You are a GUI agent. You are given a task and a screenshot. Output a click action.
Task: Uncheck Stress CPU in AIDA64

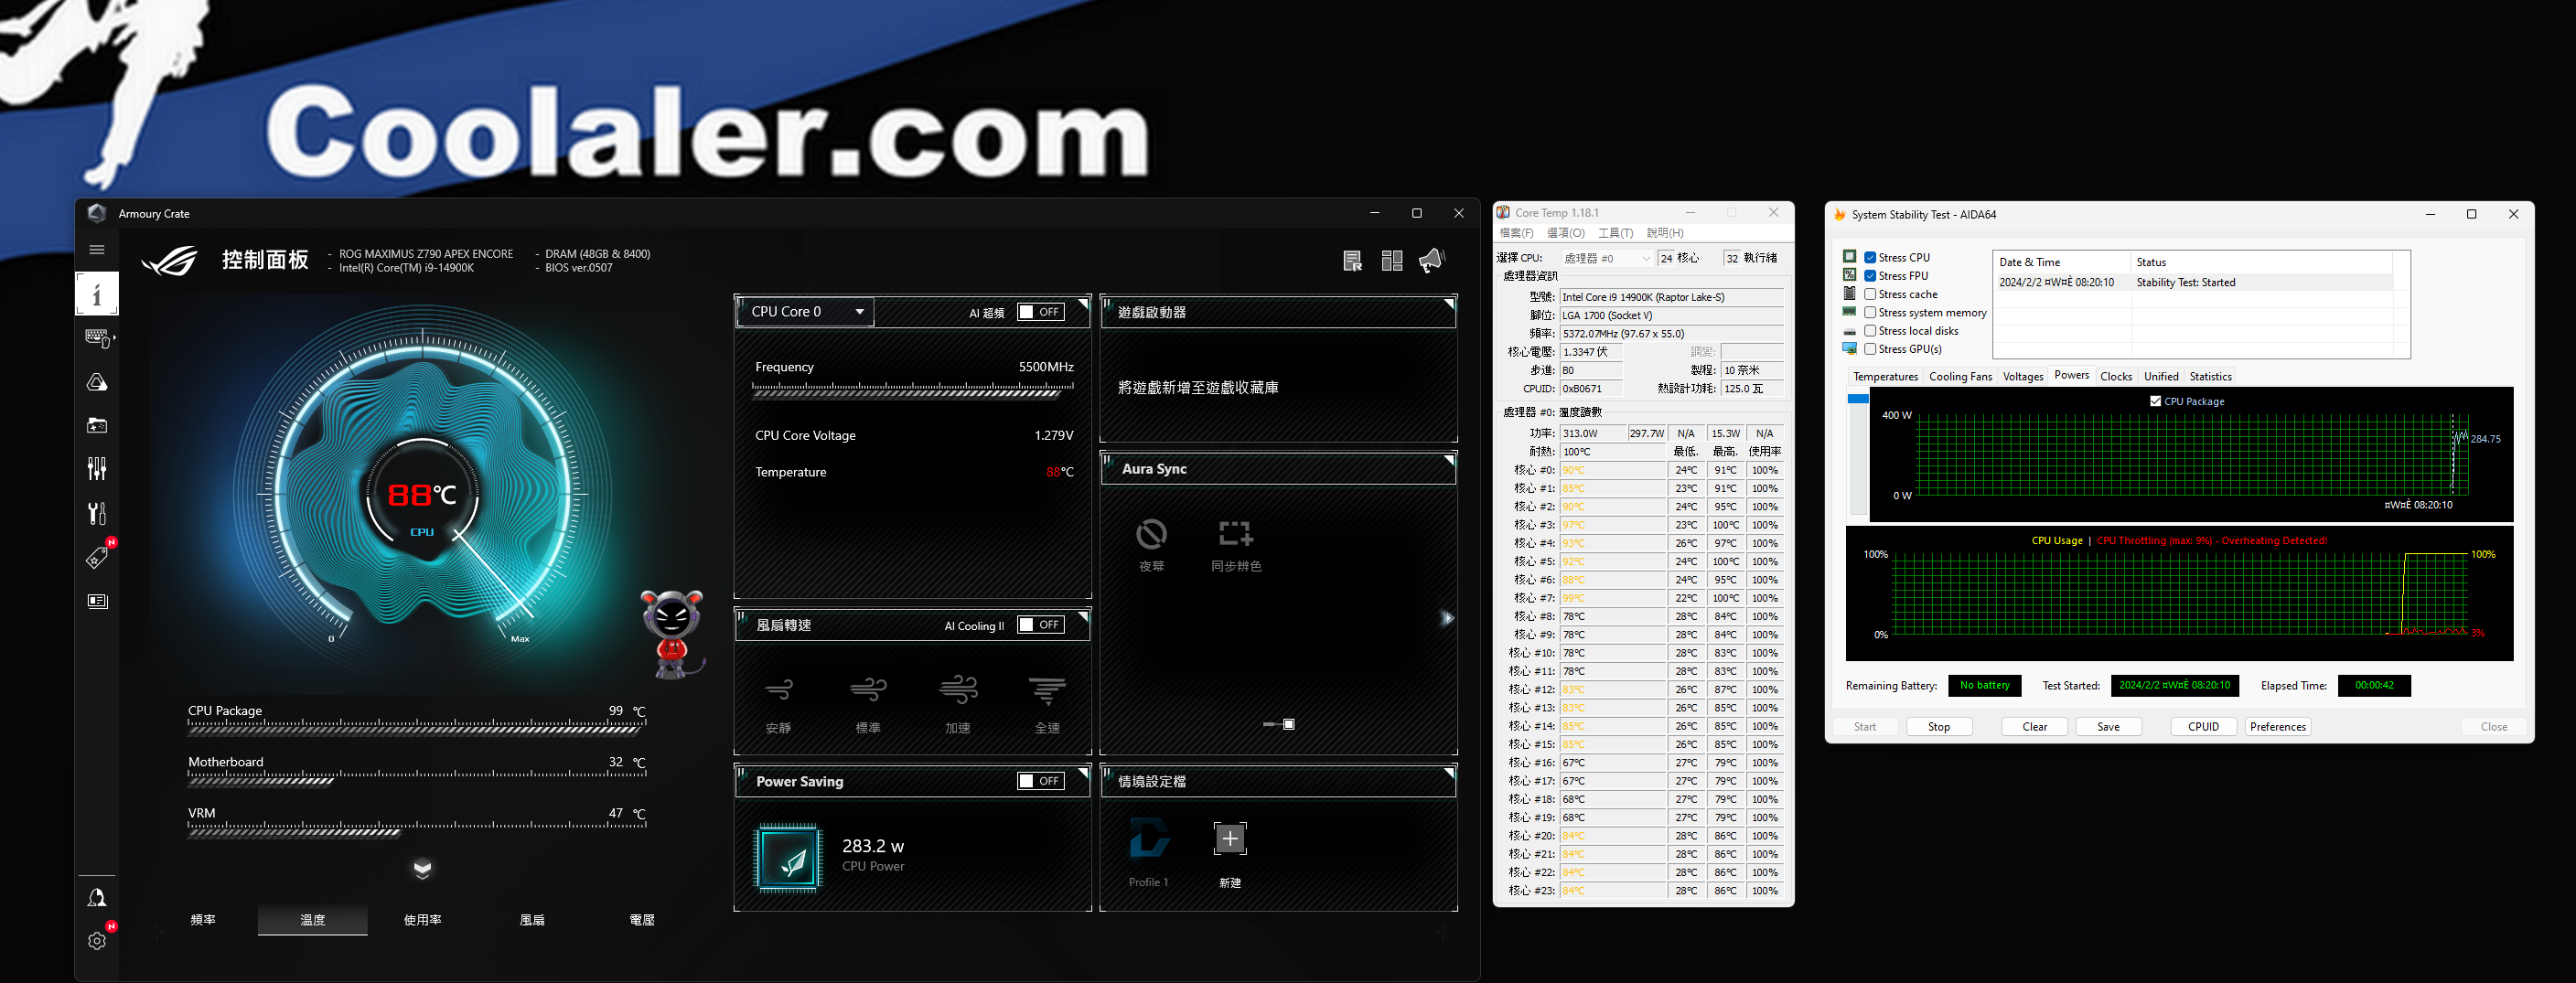click(1870, 258)
